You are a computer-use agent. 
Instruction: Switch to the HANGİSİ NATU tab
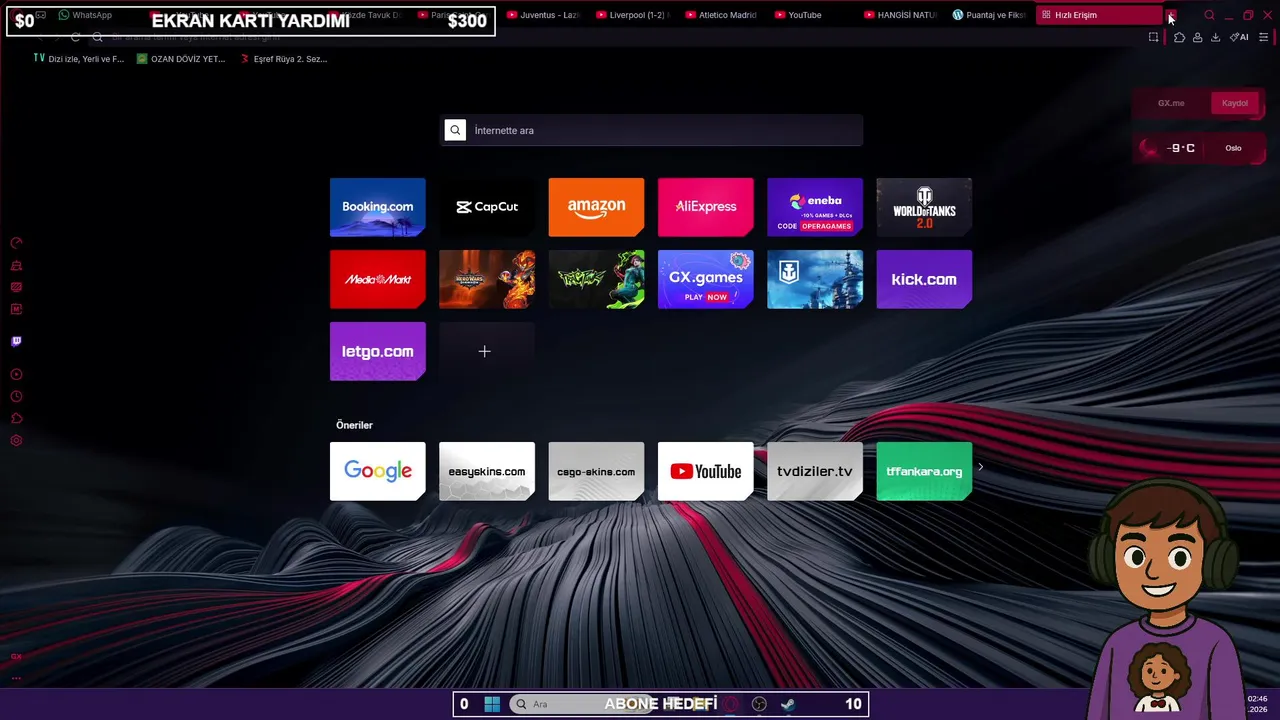pyautogui.click(x=900, y=15)
